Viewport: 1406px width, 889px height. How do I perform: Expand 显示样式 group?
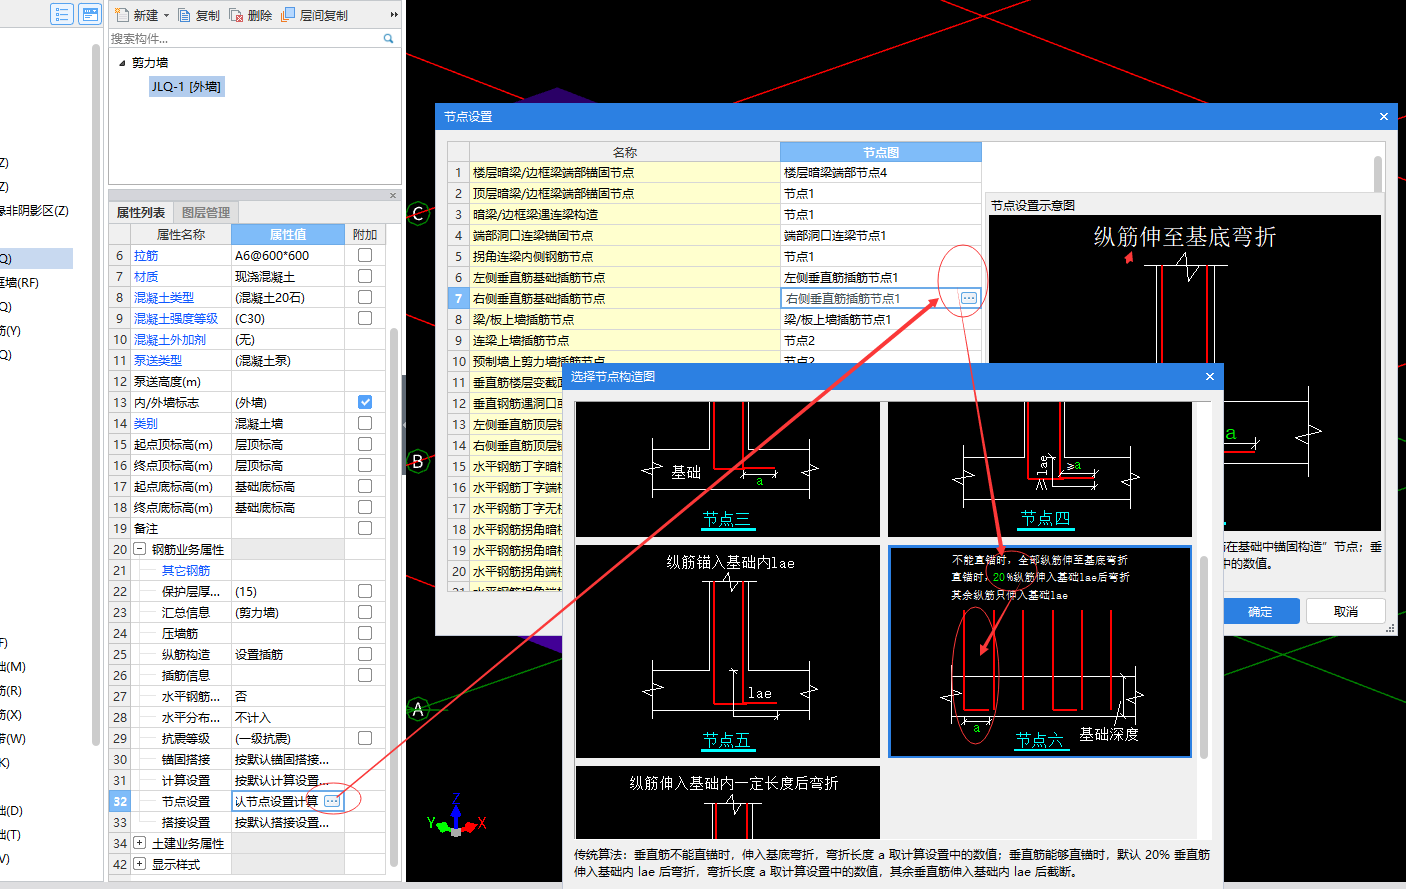(x=140, y=864)
